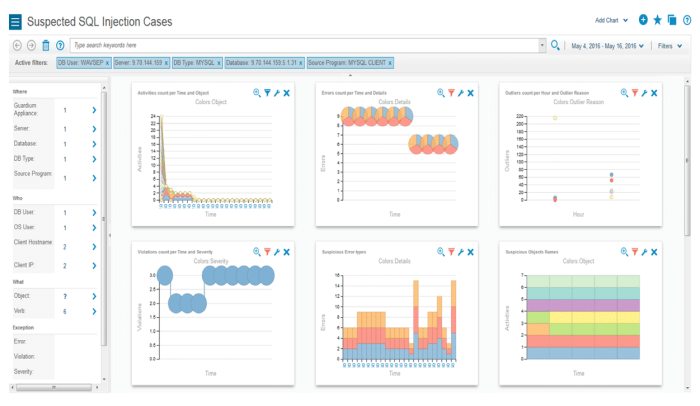Open filter on Errors count per Time chart
700x406 pixels.
coord(451,93)
